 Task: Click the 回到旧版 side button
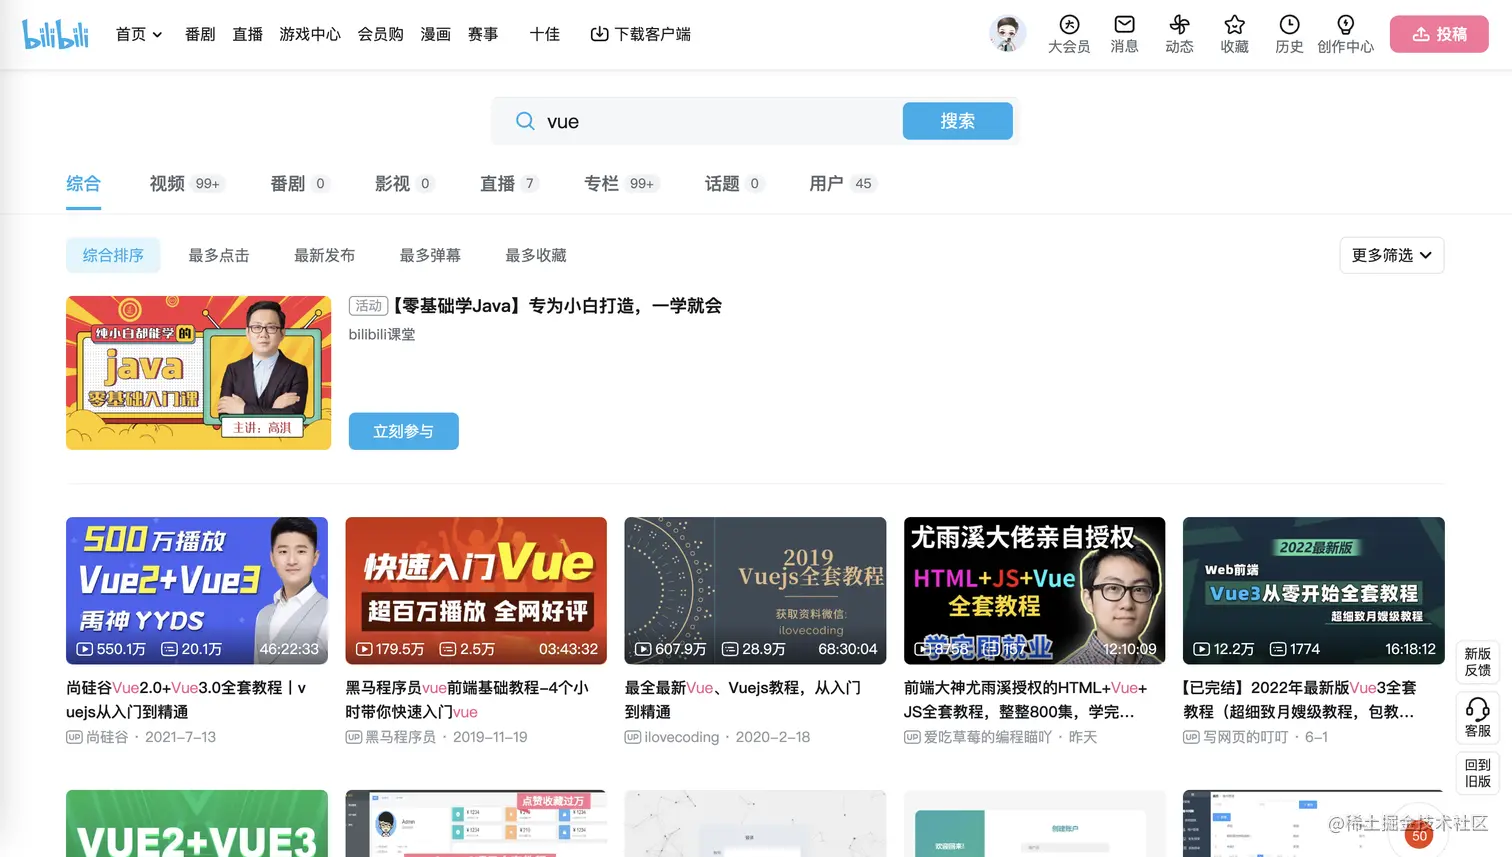pos(1478,773)
